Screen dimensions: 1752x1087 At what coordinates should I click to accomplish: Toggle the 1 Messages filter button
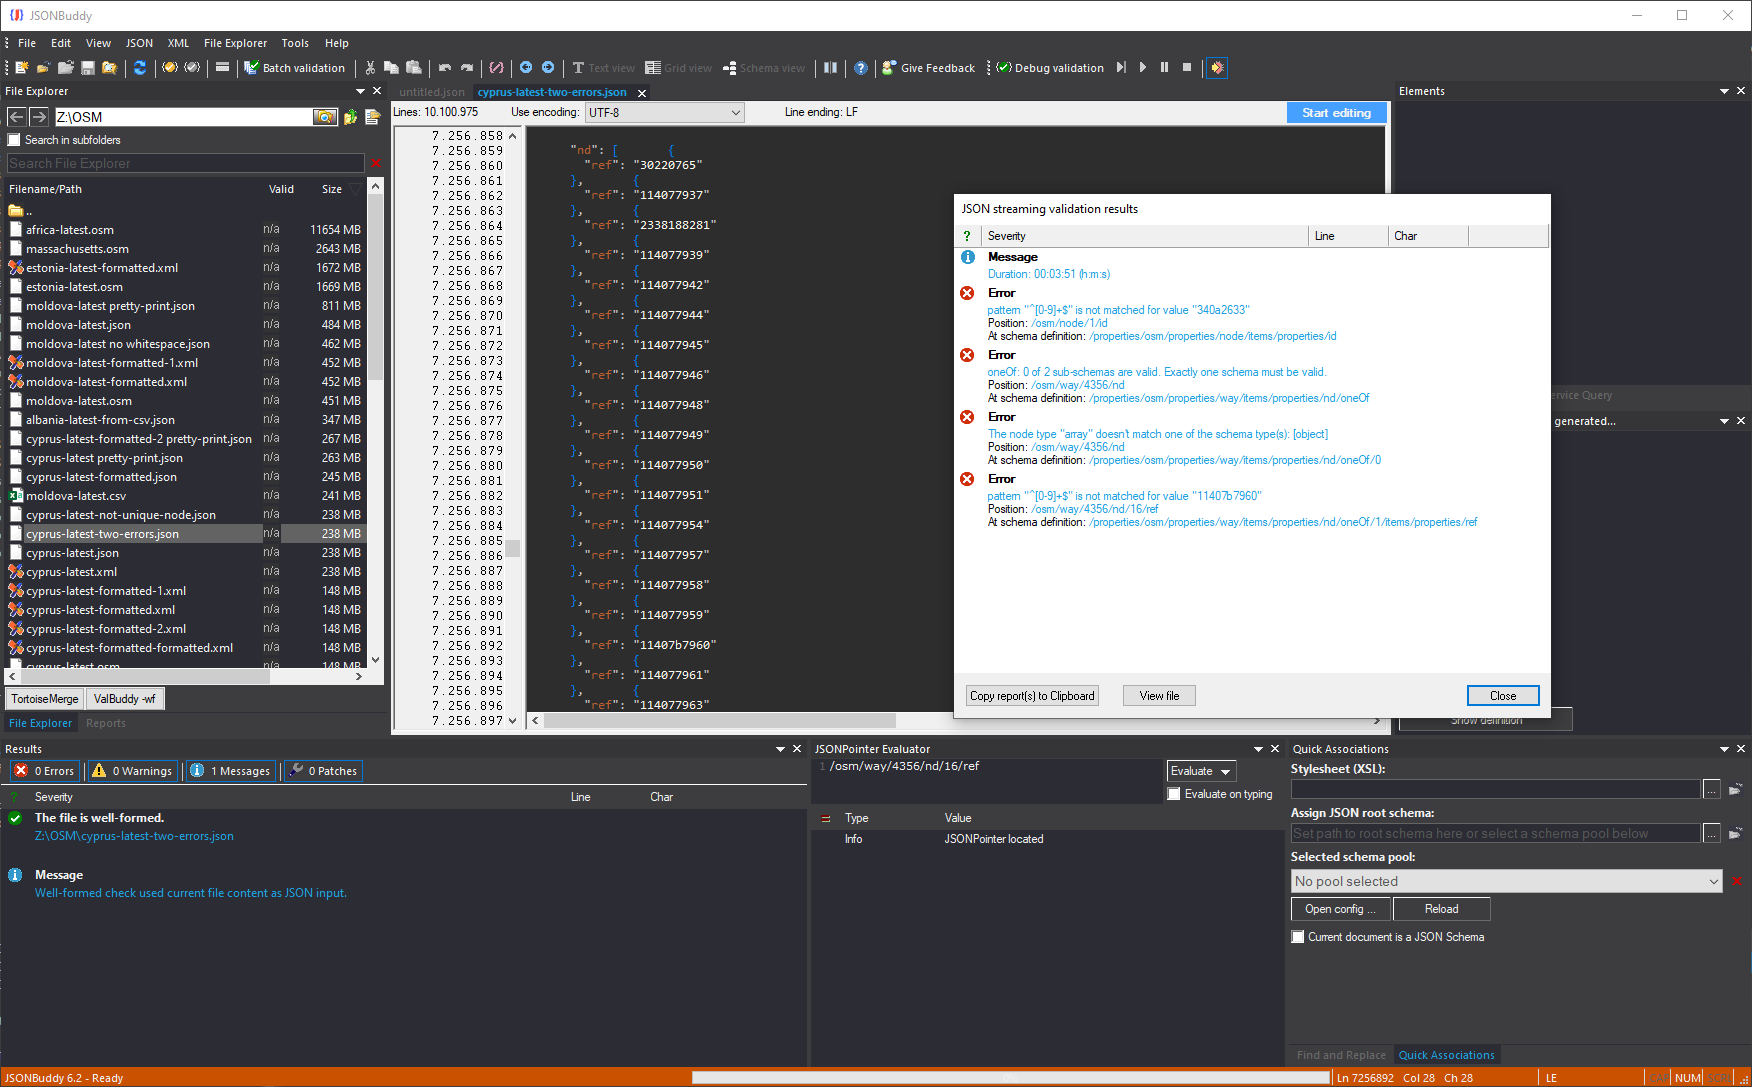click(x=230, y=771)
